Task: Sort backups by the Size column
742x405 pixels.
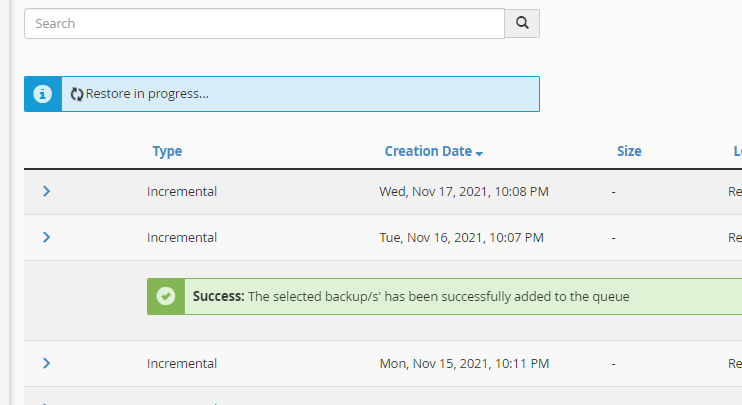Action: pos(629,151)
